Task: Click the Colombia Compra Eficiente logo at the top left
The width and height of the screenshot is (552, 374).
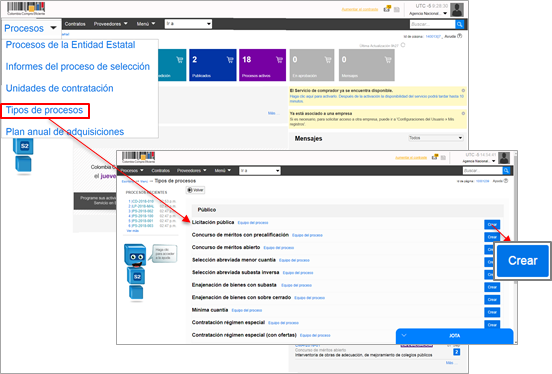Action: tap(26, 9)
